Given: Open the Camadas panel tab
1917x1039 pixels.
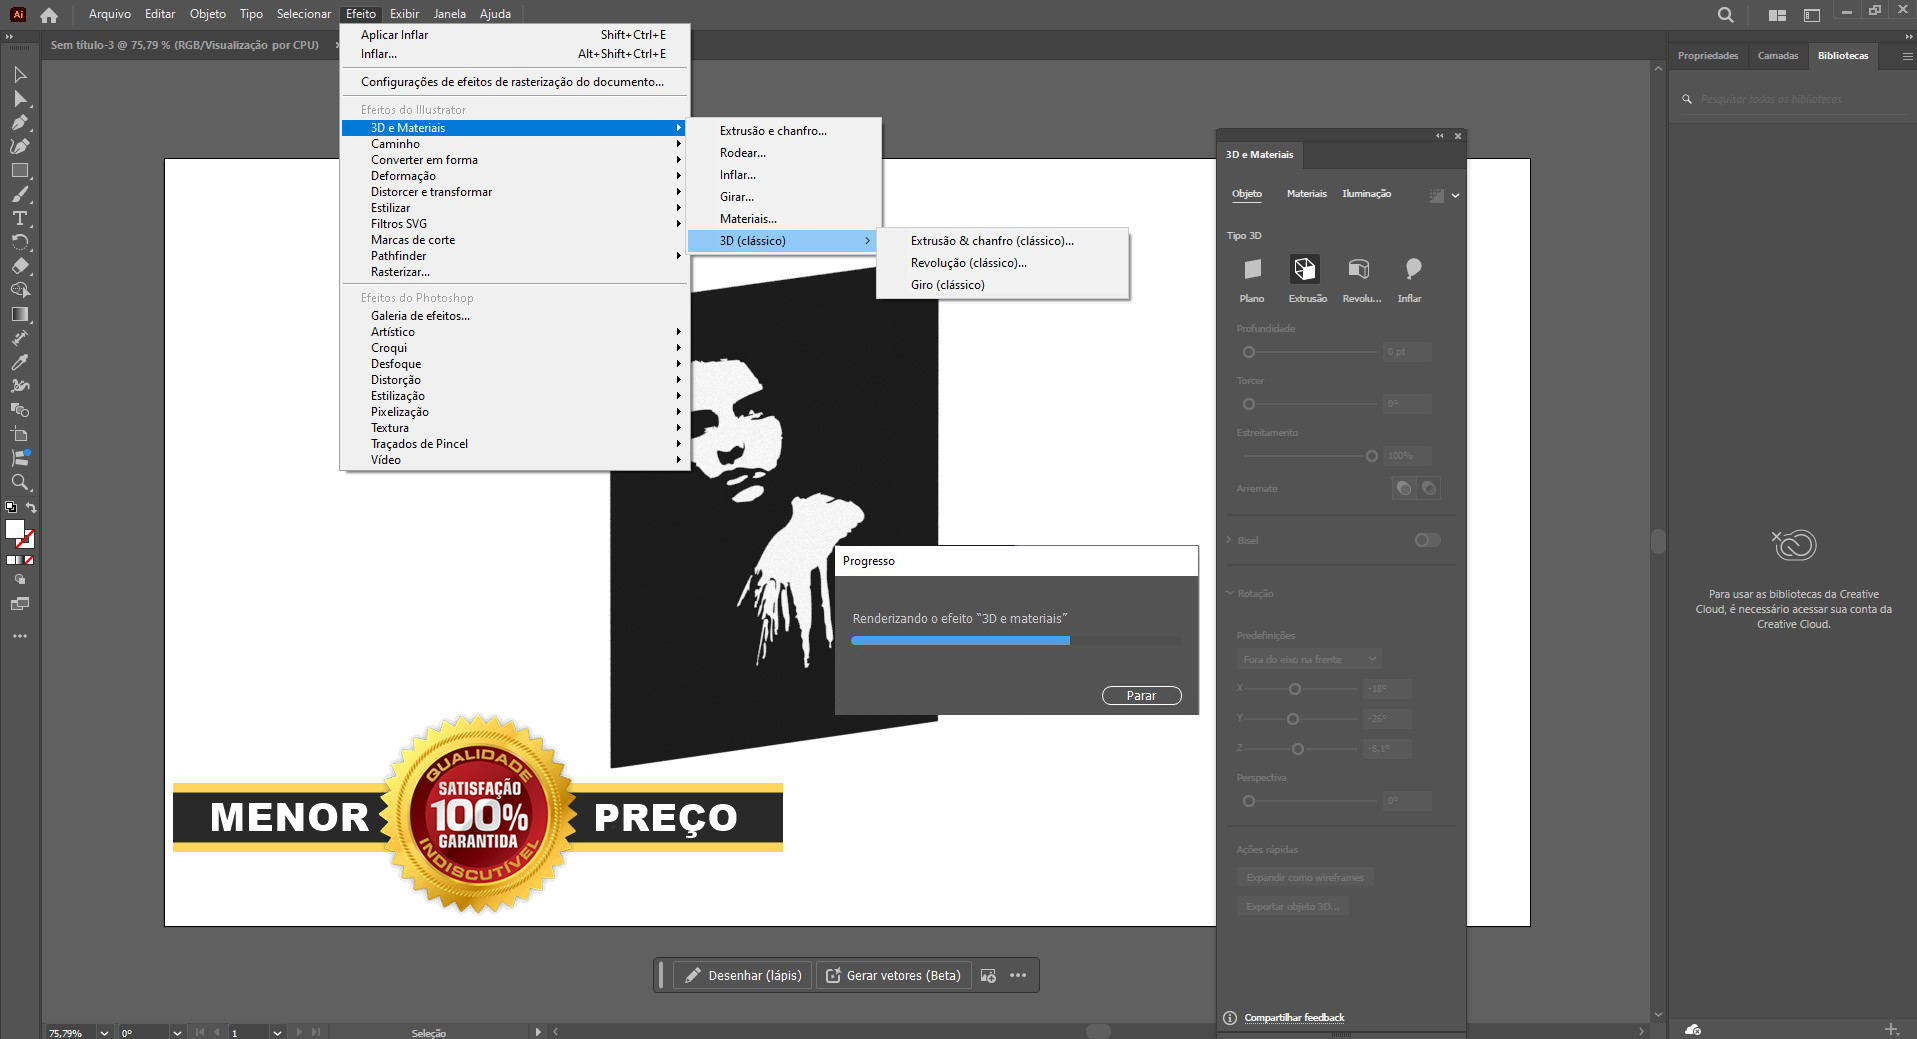Looking at the screenshot, I should point(1777,56).
